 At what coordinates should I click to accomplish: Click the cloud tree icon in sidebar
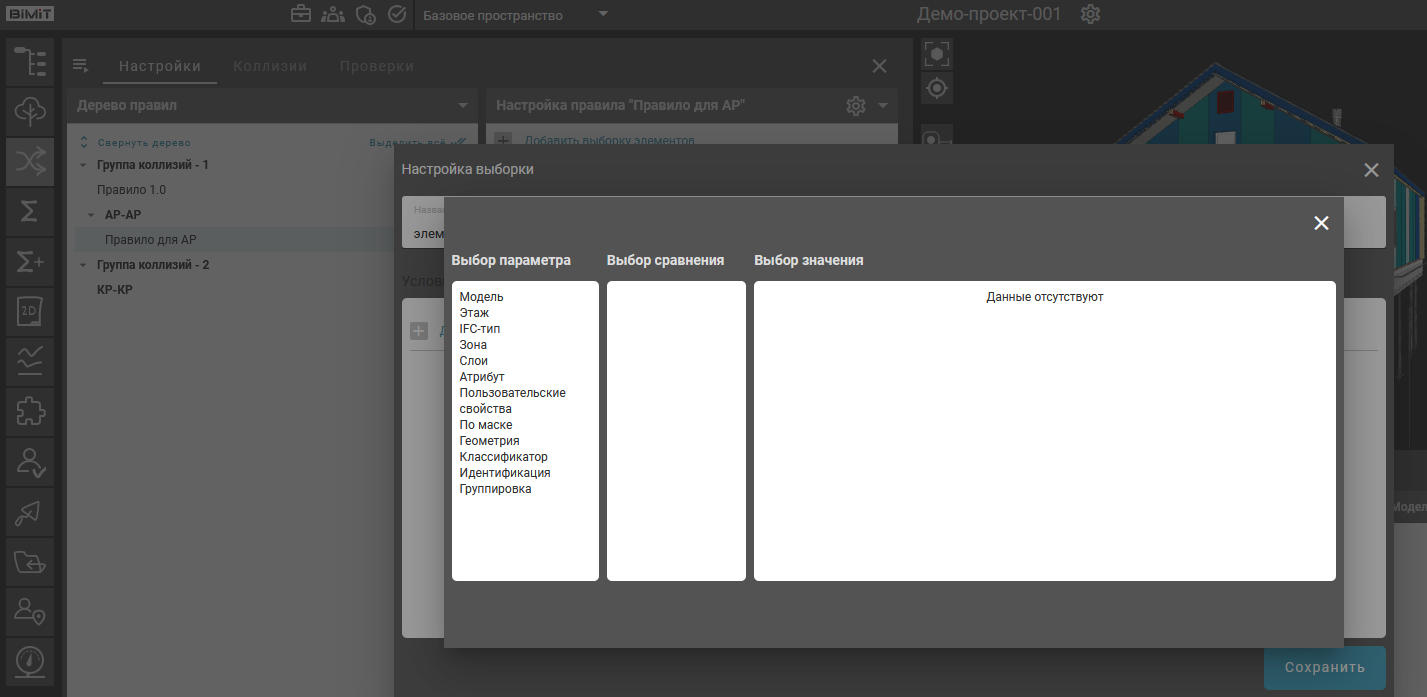pyautogui.click(x=30, y=111)
